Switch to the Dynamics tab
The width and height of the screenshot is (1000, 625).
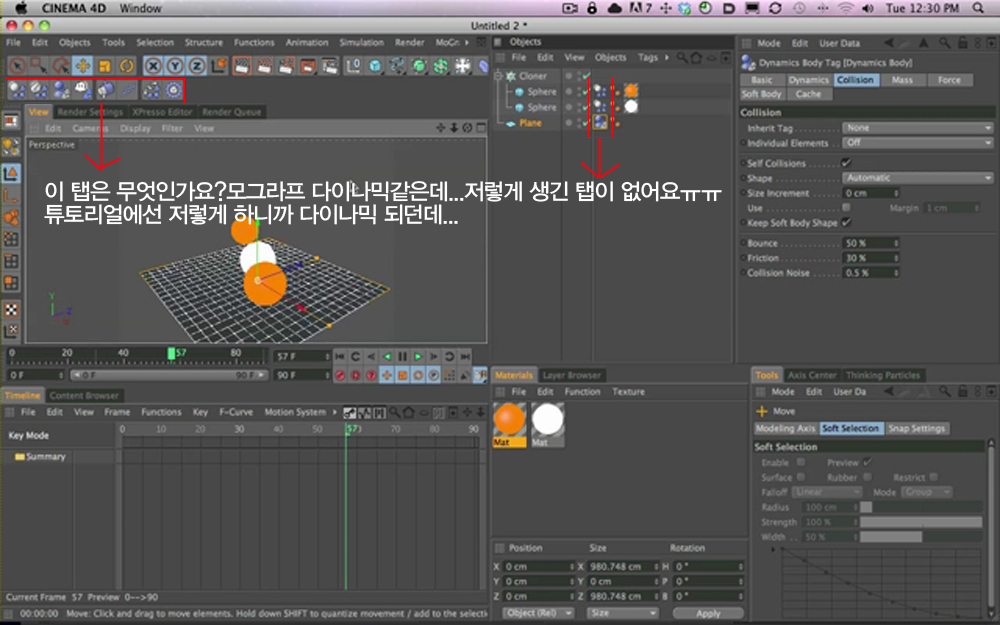(809, 80)
